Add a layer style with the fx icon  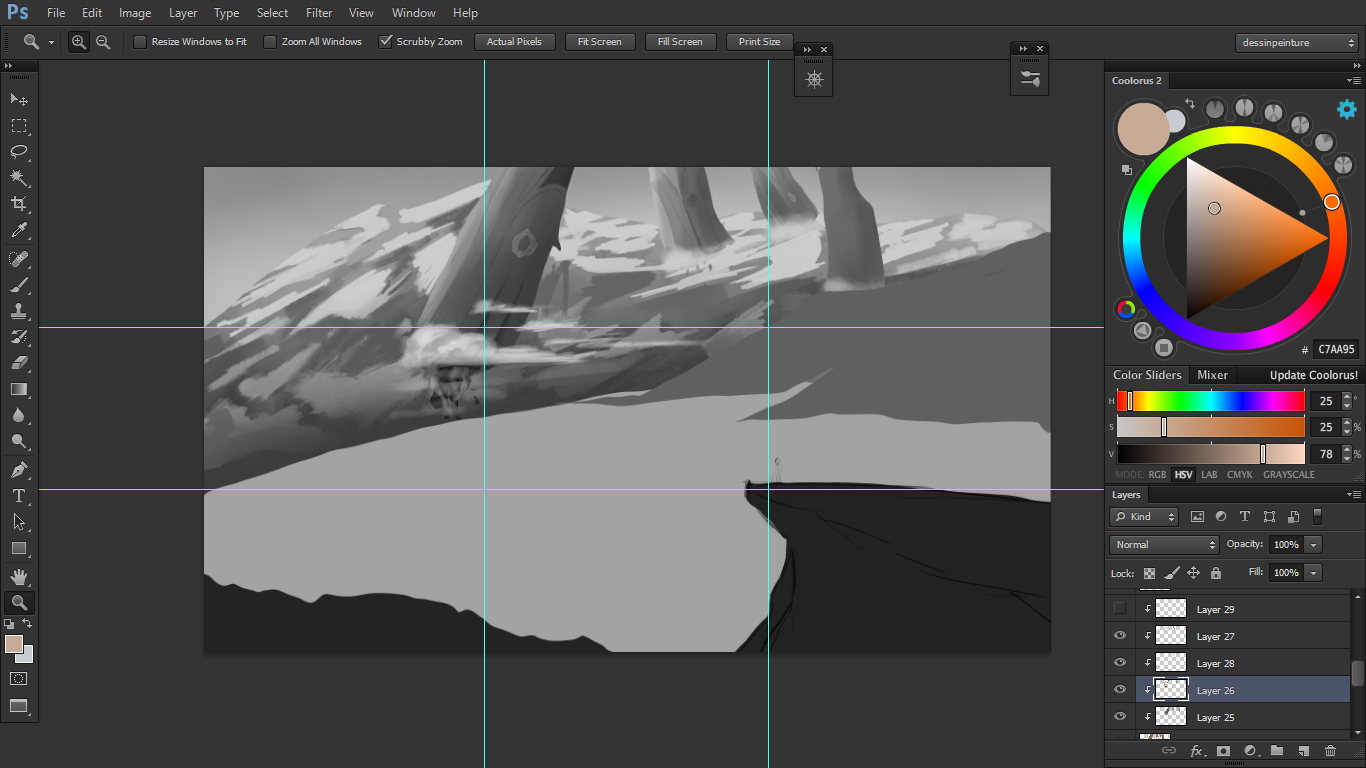(1198, 750)
